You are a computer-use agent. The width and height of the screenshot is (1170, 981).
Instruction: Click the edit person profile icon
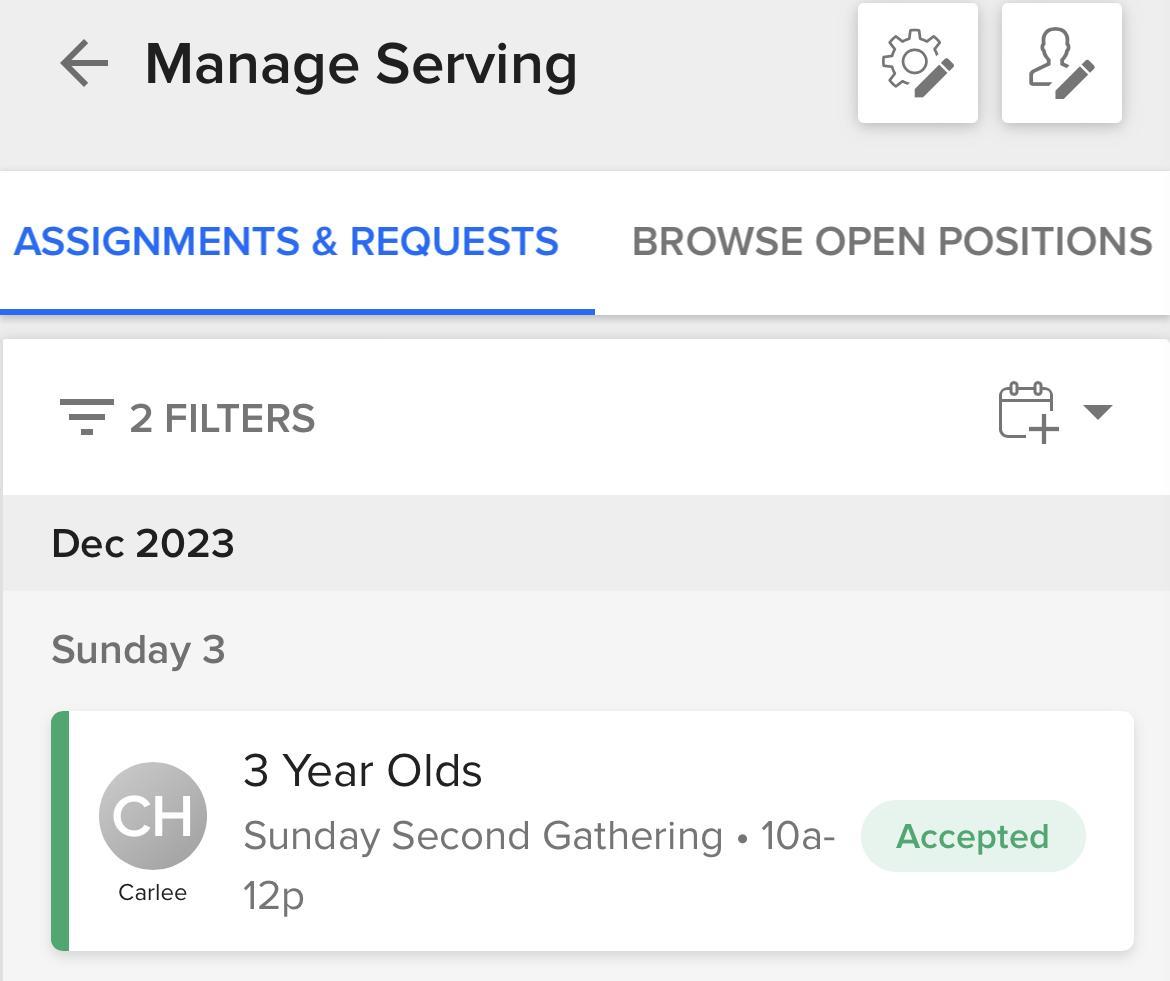(1061, 64)
